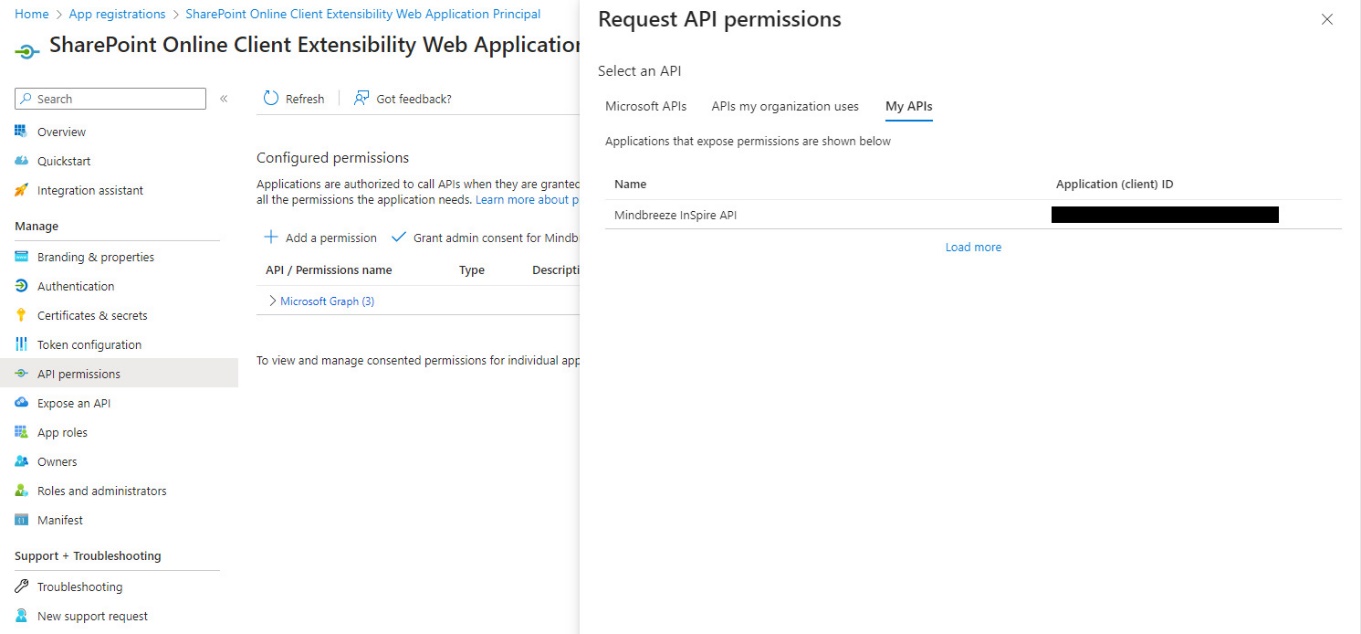Screen dimensions: 1361x634
Task: Sort by the Name column header
Action: [x=630, y=184]
